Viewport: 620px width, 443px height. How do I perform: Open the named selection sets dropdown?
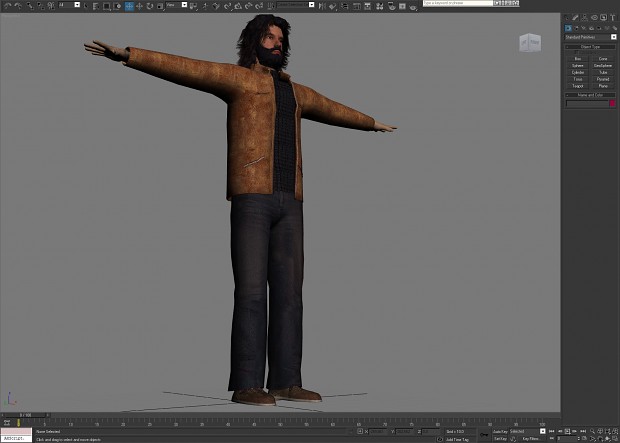295,5
